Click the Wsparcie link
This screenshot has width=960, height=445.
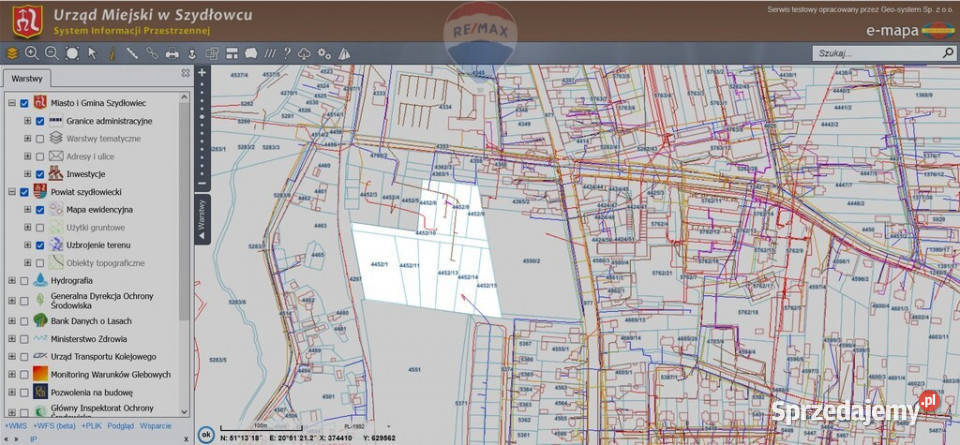[154, 426]
